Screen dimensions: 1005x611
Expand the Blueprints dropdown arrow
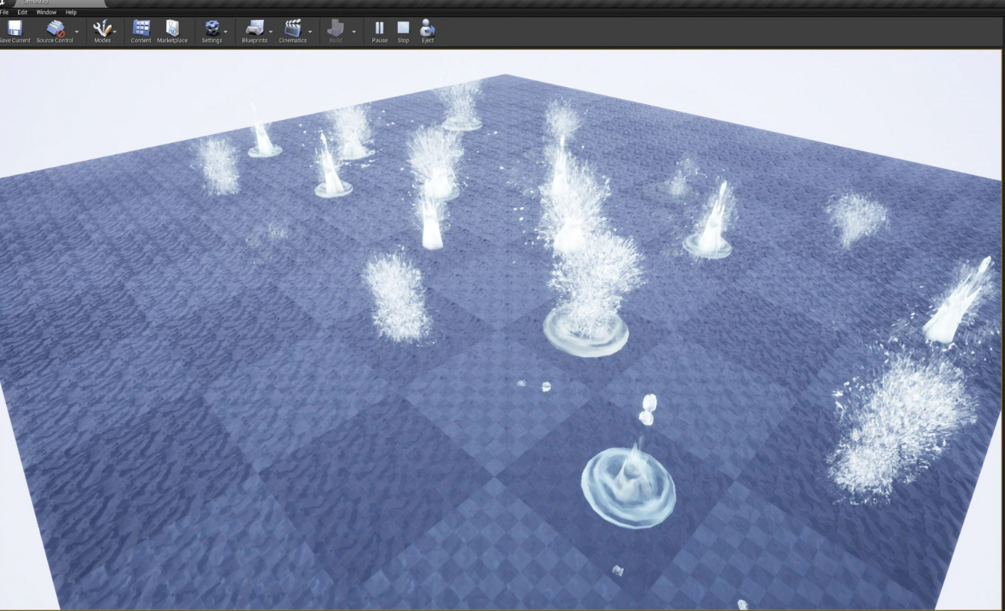270,31
